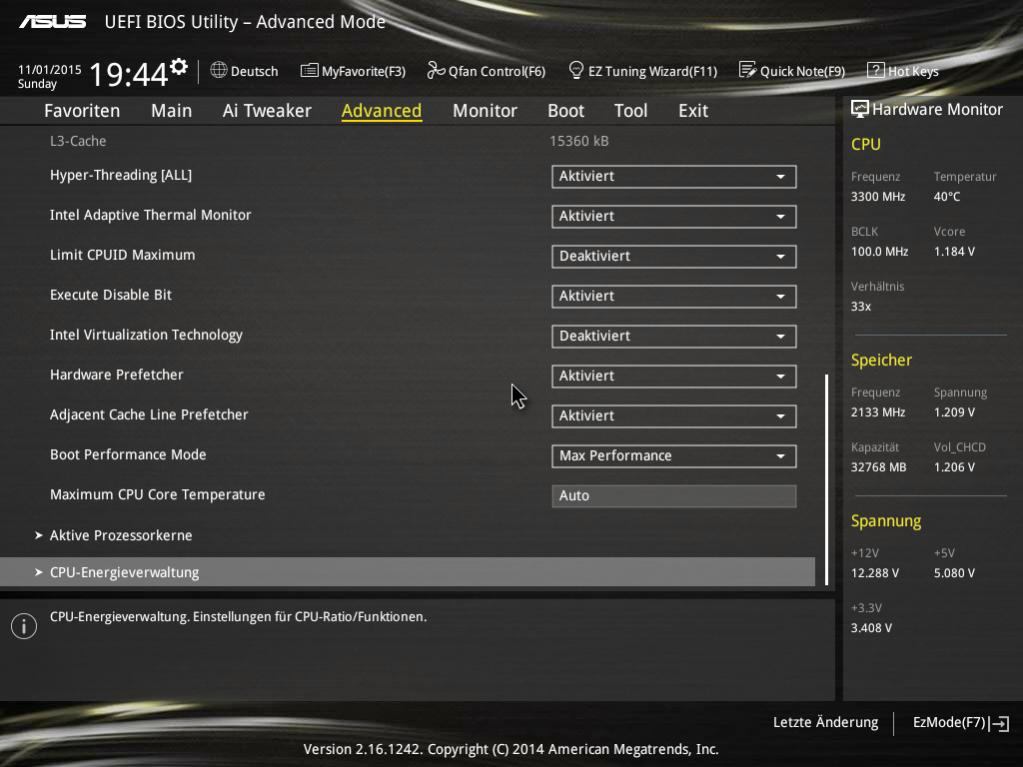Click memory frequency value 2133 MHz
Screen dimensions: 1023x767
tap(878, 412)
